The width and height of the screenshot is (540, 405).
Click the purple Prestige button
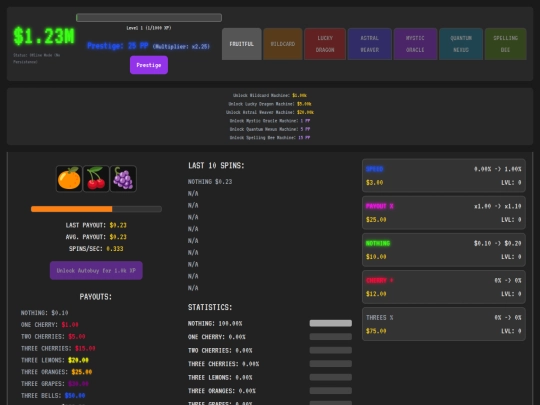(149, 65)
